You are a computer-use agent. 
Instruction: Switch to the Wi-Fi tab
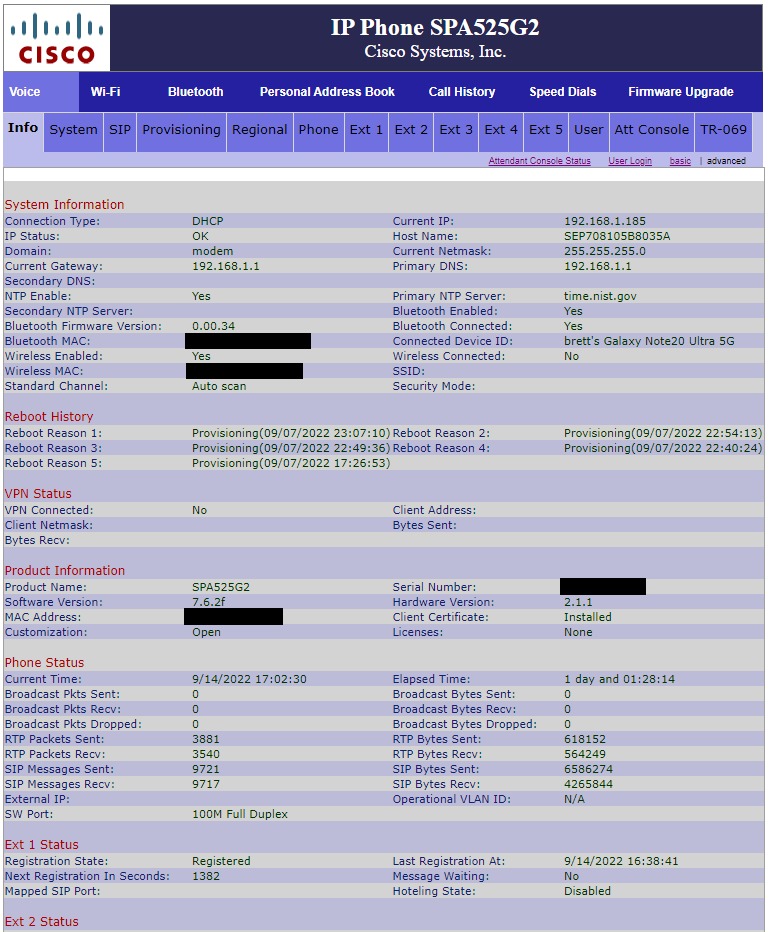[105, 92]
